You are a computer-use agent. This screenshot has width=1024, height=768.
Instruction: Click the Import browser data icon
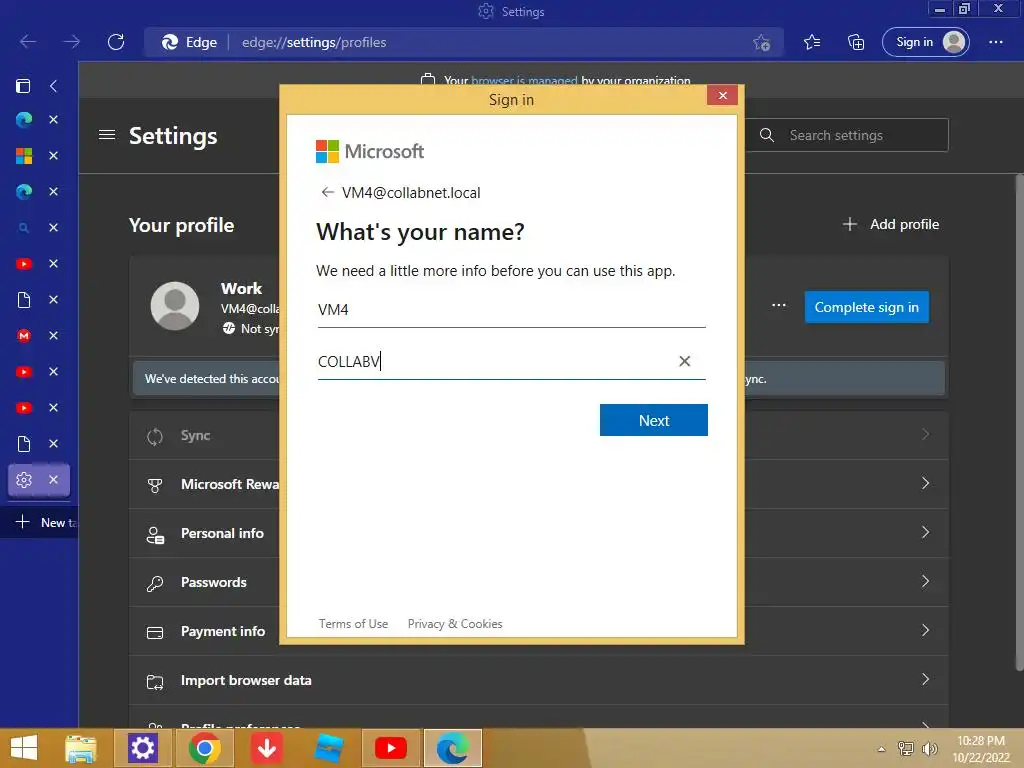(x=155, y=682)
